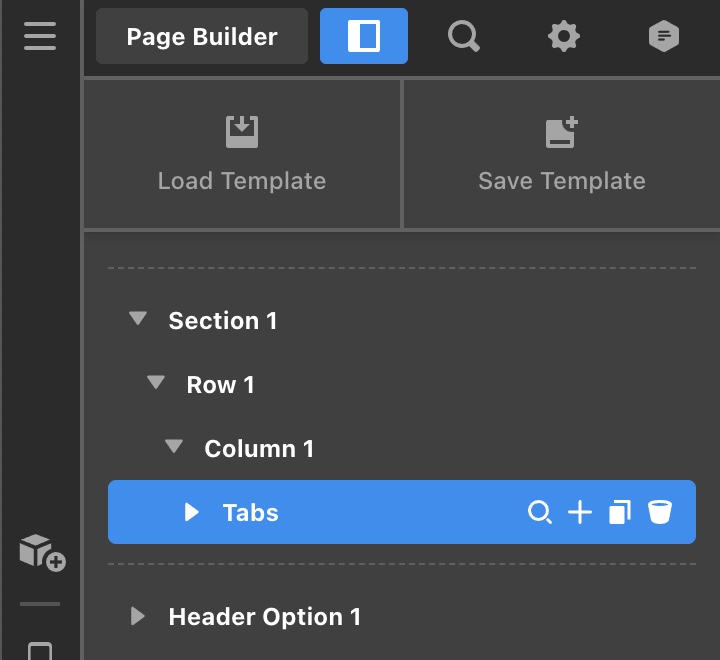Open the hamburger menu in the sidebar
The width and height of the screenshot is (720, 660).
[40, 36]
